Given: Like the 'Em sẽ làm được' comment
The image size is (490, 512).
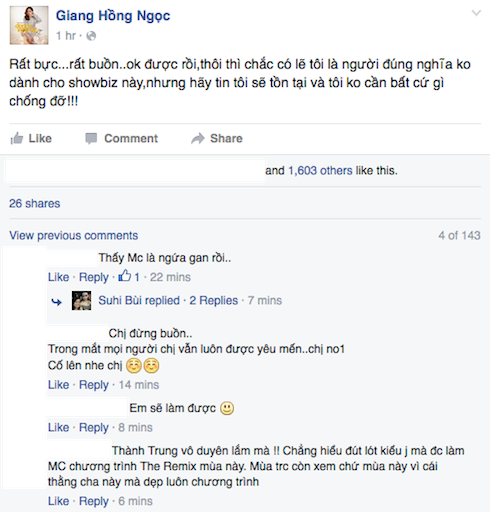Looking at the screenshot, I should pyautogui.click(x=58, y=427).
